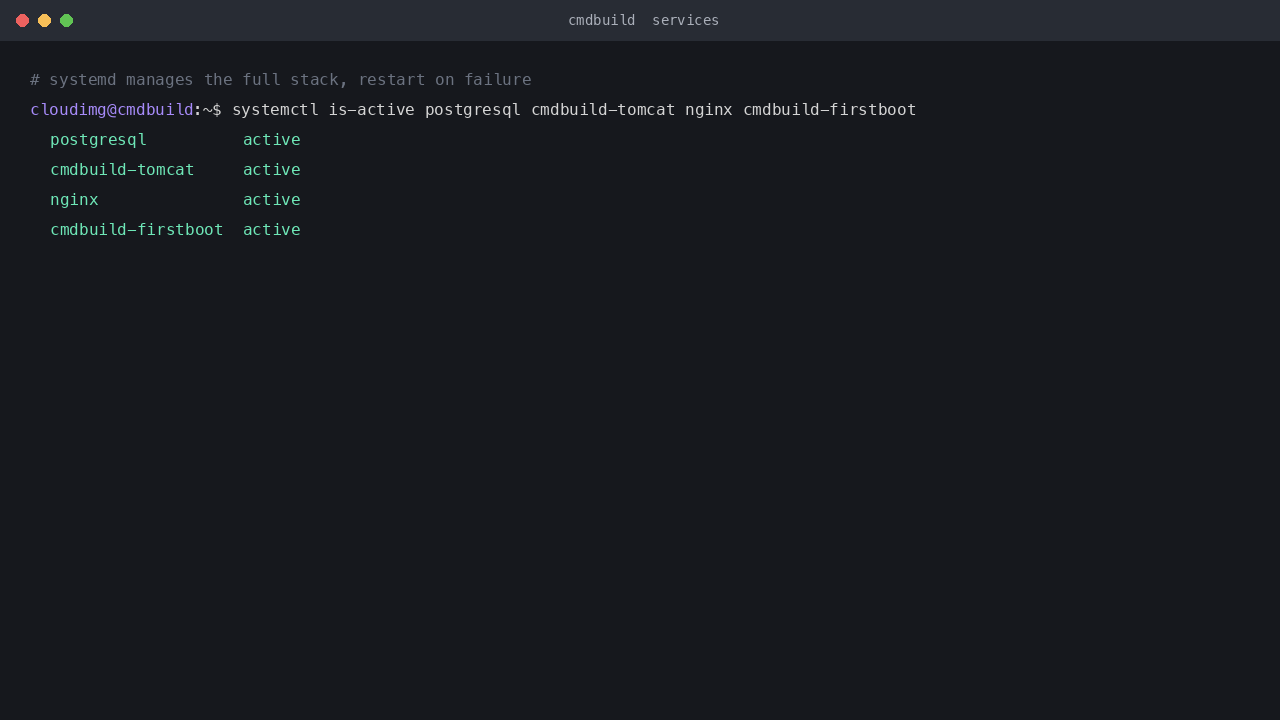Click 'active' status next to nginx
Viewport: 1280px width, 720px height.
click(272, 199)
